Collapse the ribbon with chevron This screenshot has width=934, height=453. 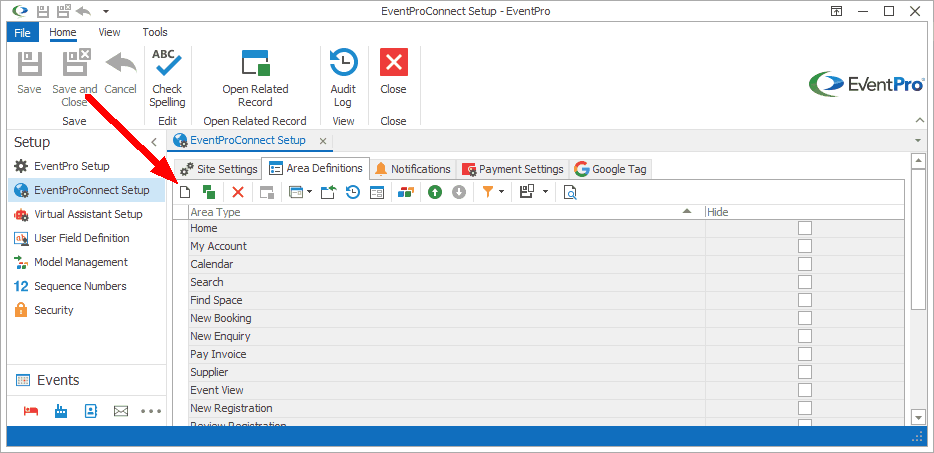click(x=920, y=120)
